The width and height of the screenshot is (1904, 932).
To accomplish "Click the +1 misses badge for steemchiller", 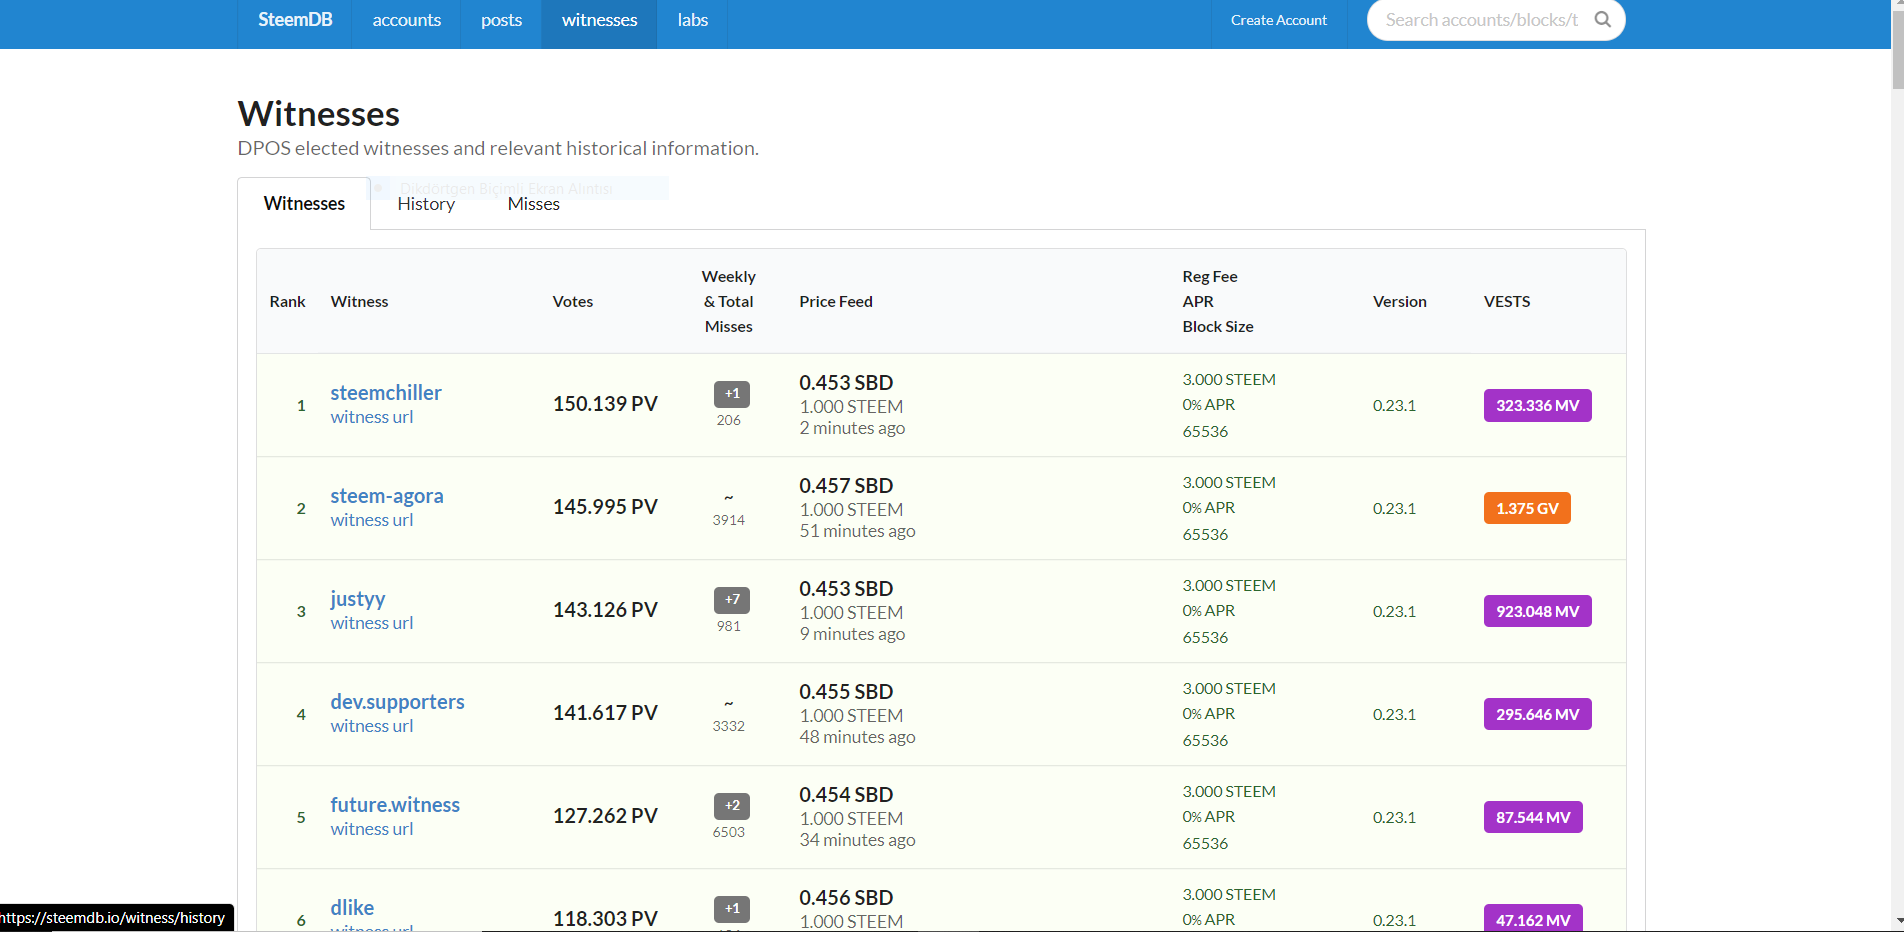I will click(732, 394).
